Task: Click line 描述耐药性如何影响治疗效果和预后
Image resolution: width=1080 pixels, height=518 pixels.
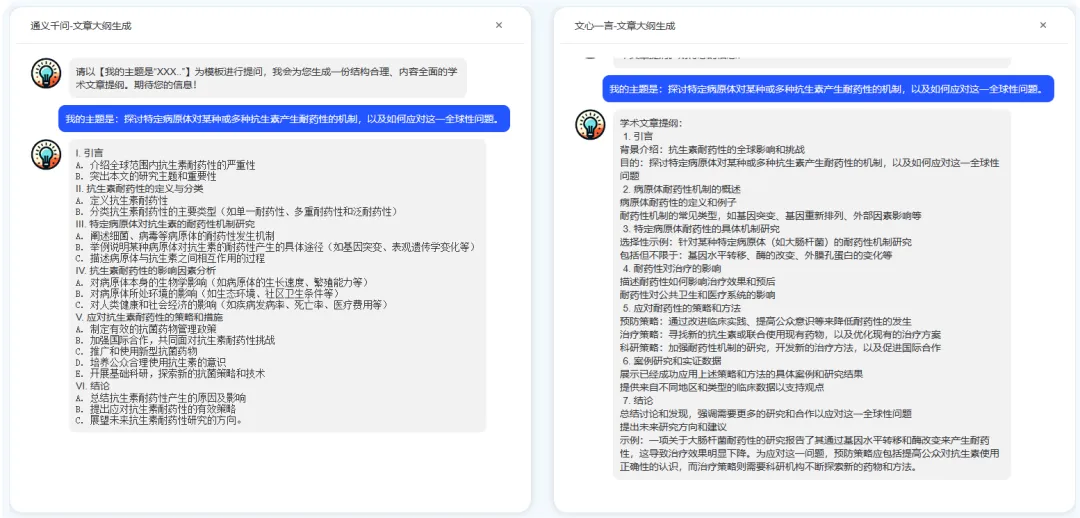Action: (x=697, y=282)
